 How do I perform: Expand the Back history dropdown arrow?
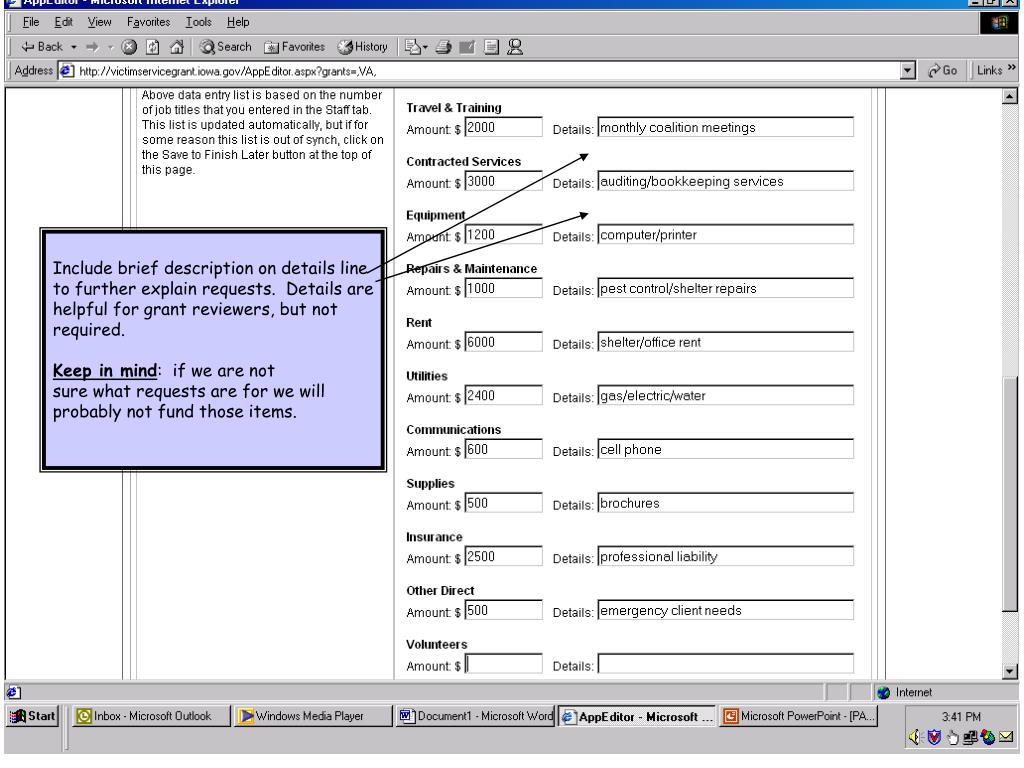tap(74, 47)
